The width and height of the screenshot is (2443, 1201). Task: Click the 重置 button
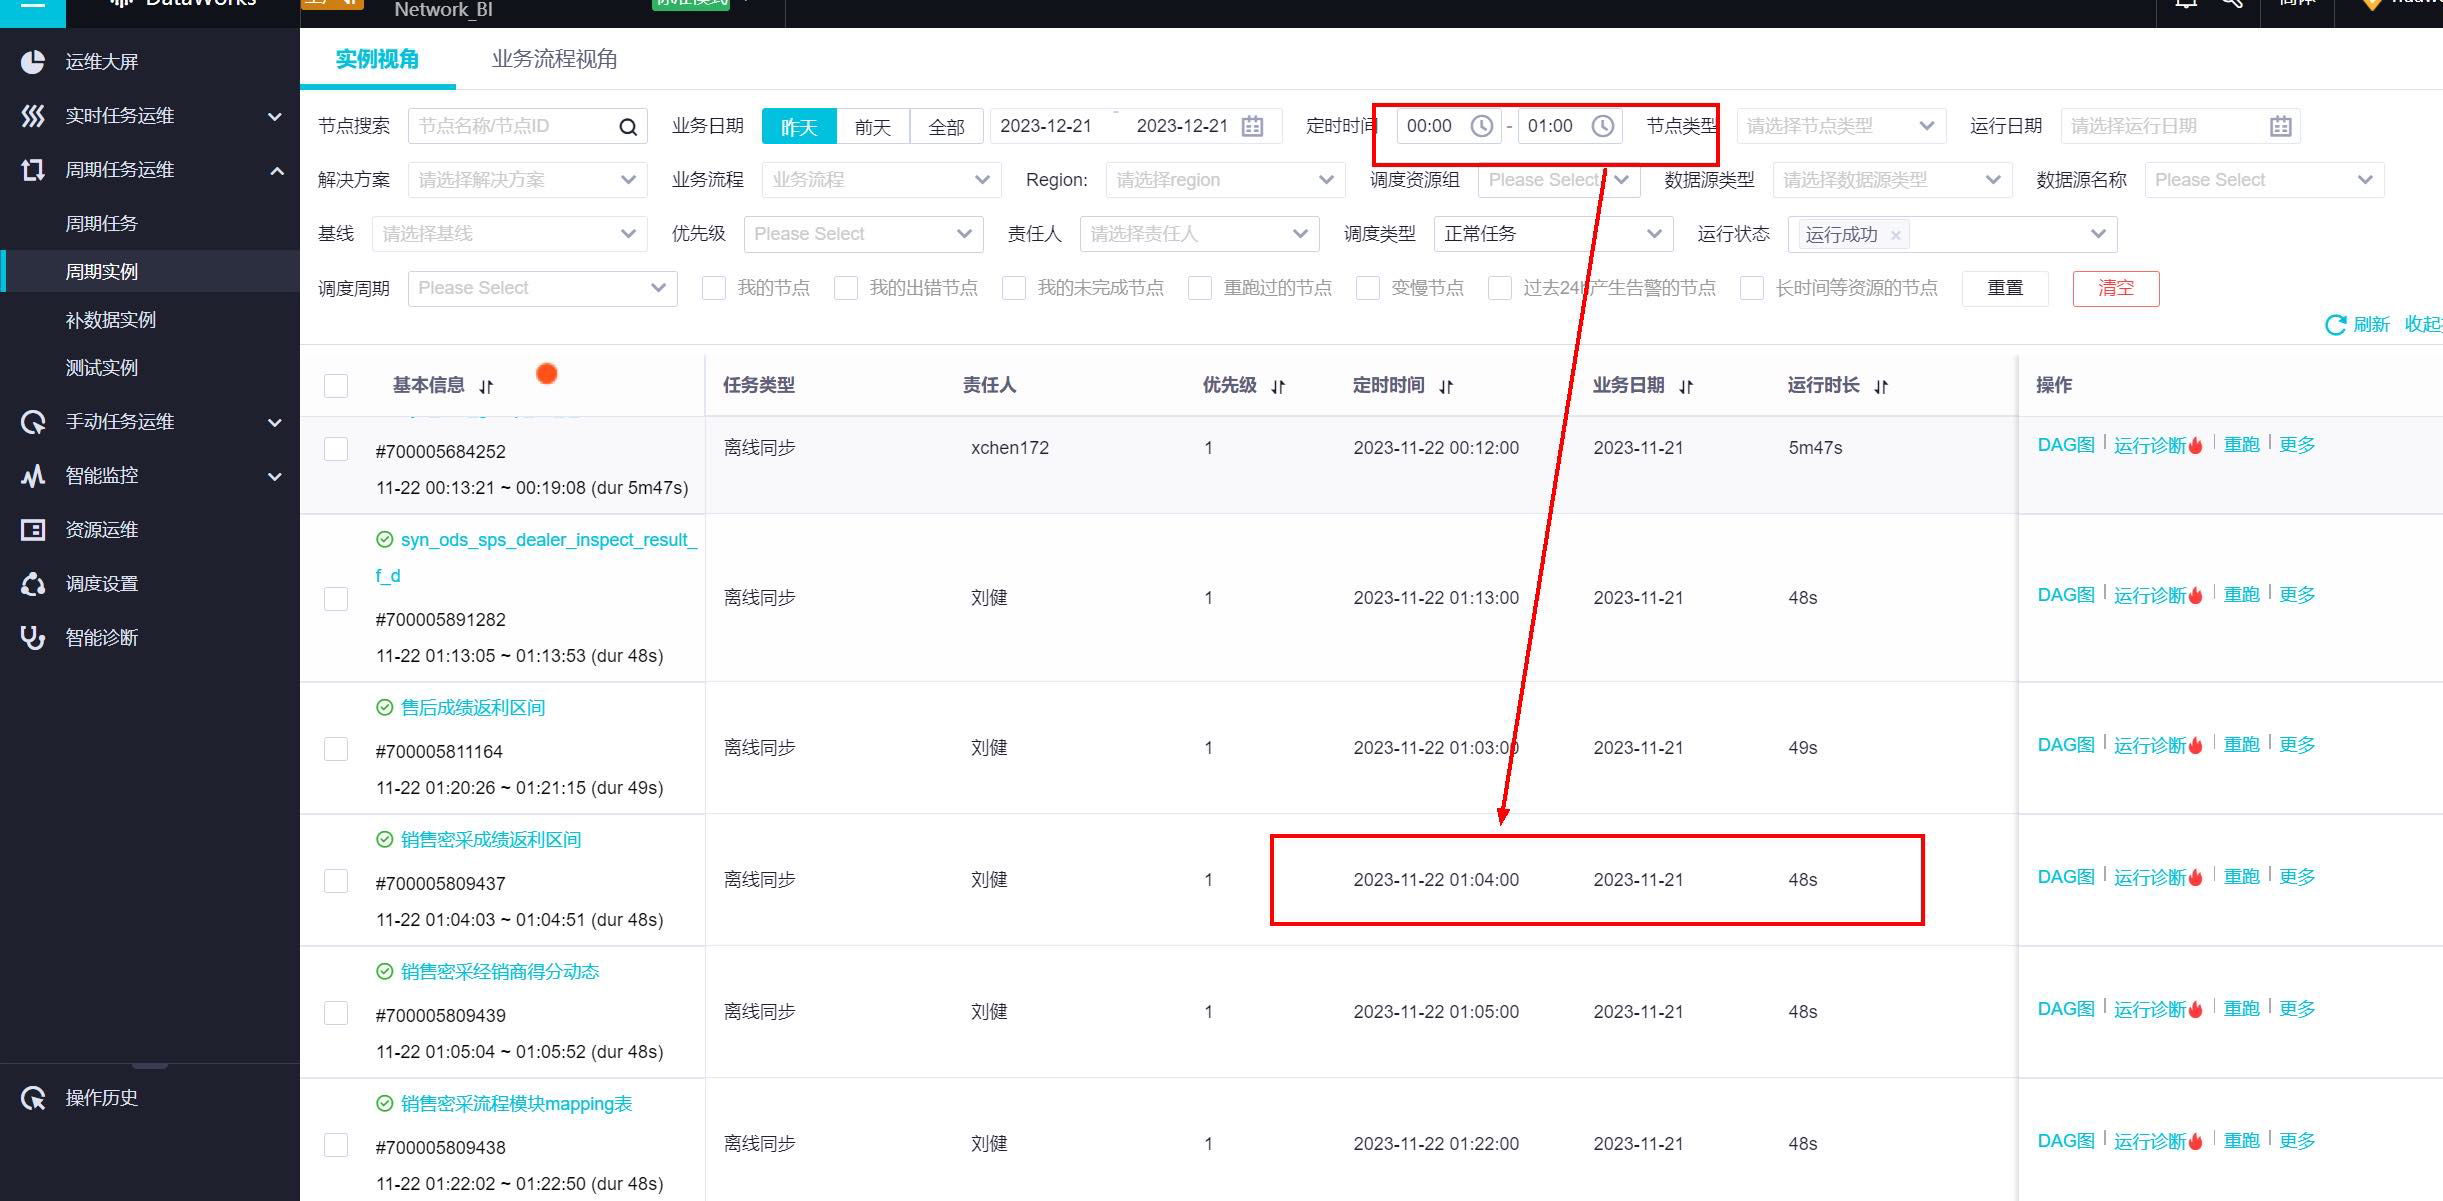tap(2005, 288)
